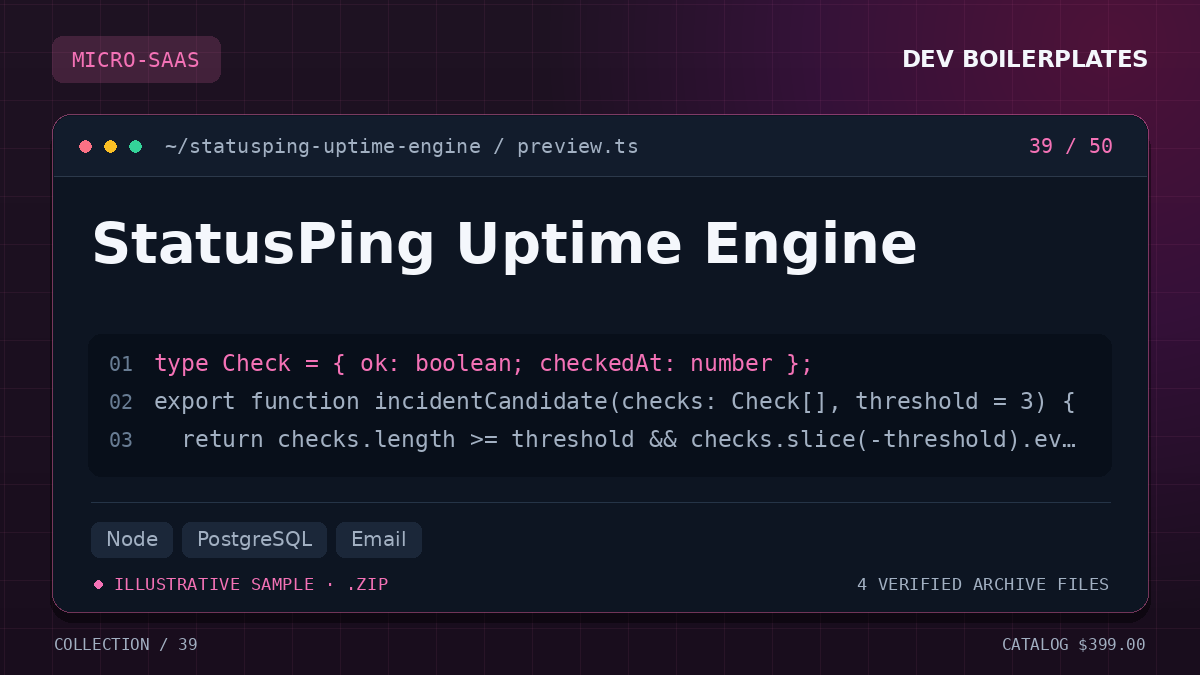This screenshot has width=1200, height=675.
Task: Click line number 03
Action: 121,440
